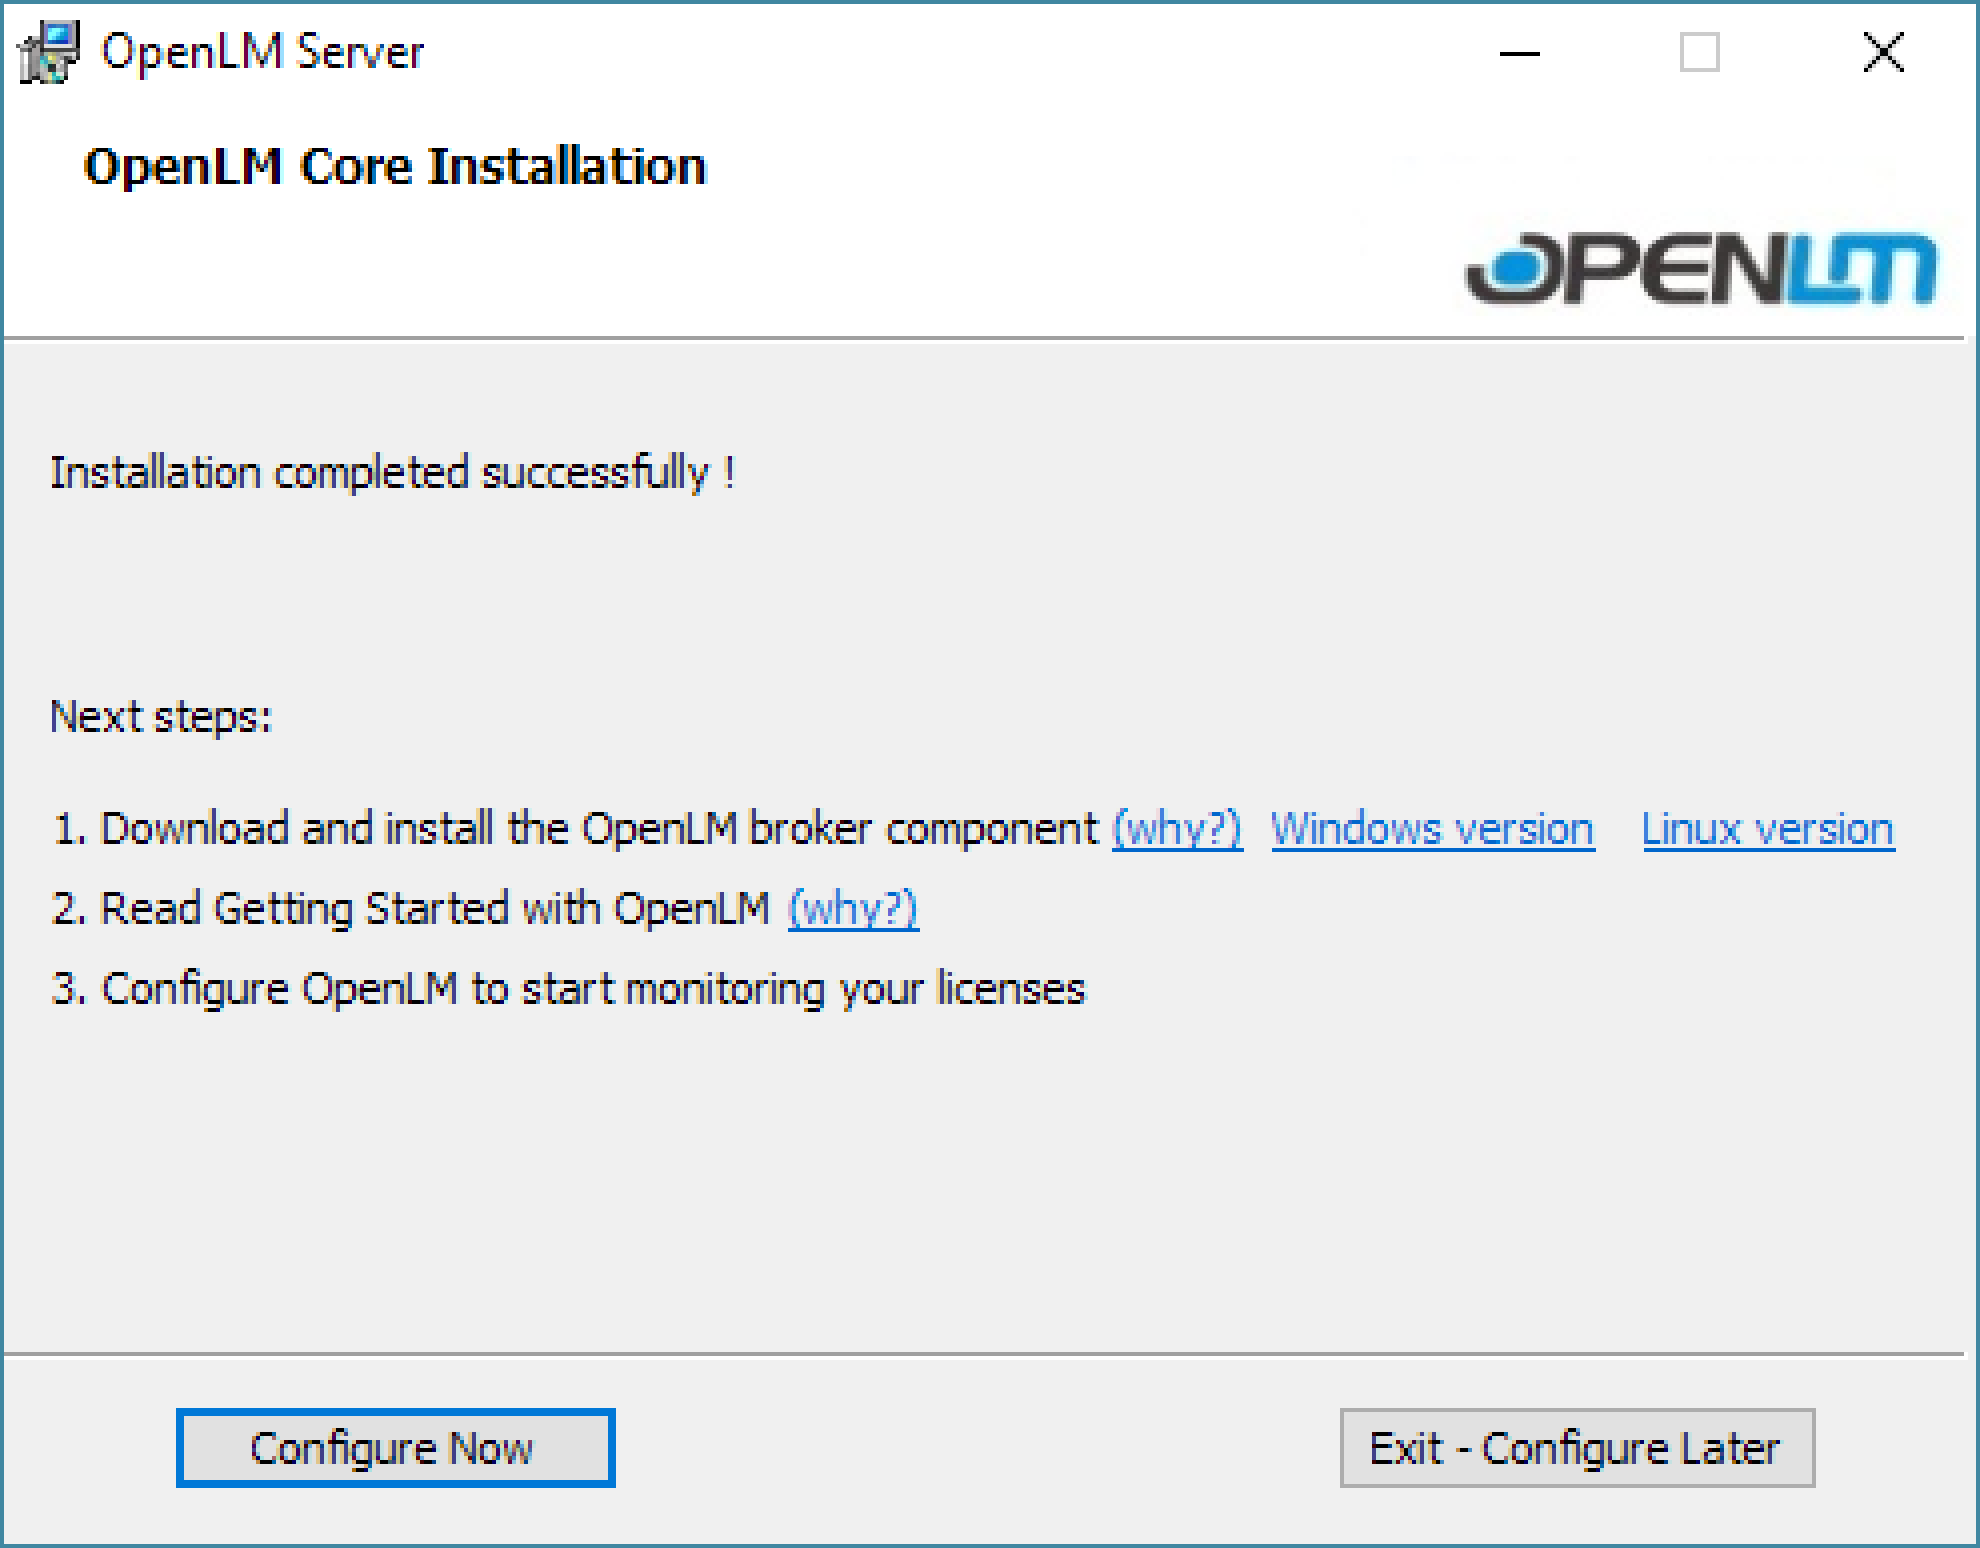
Task: Open the Getting Started (why?) link
Action: coord(853,909)
